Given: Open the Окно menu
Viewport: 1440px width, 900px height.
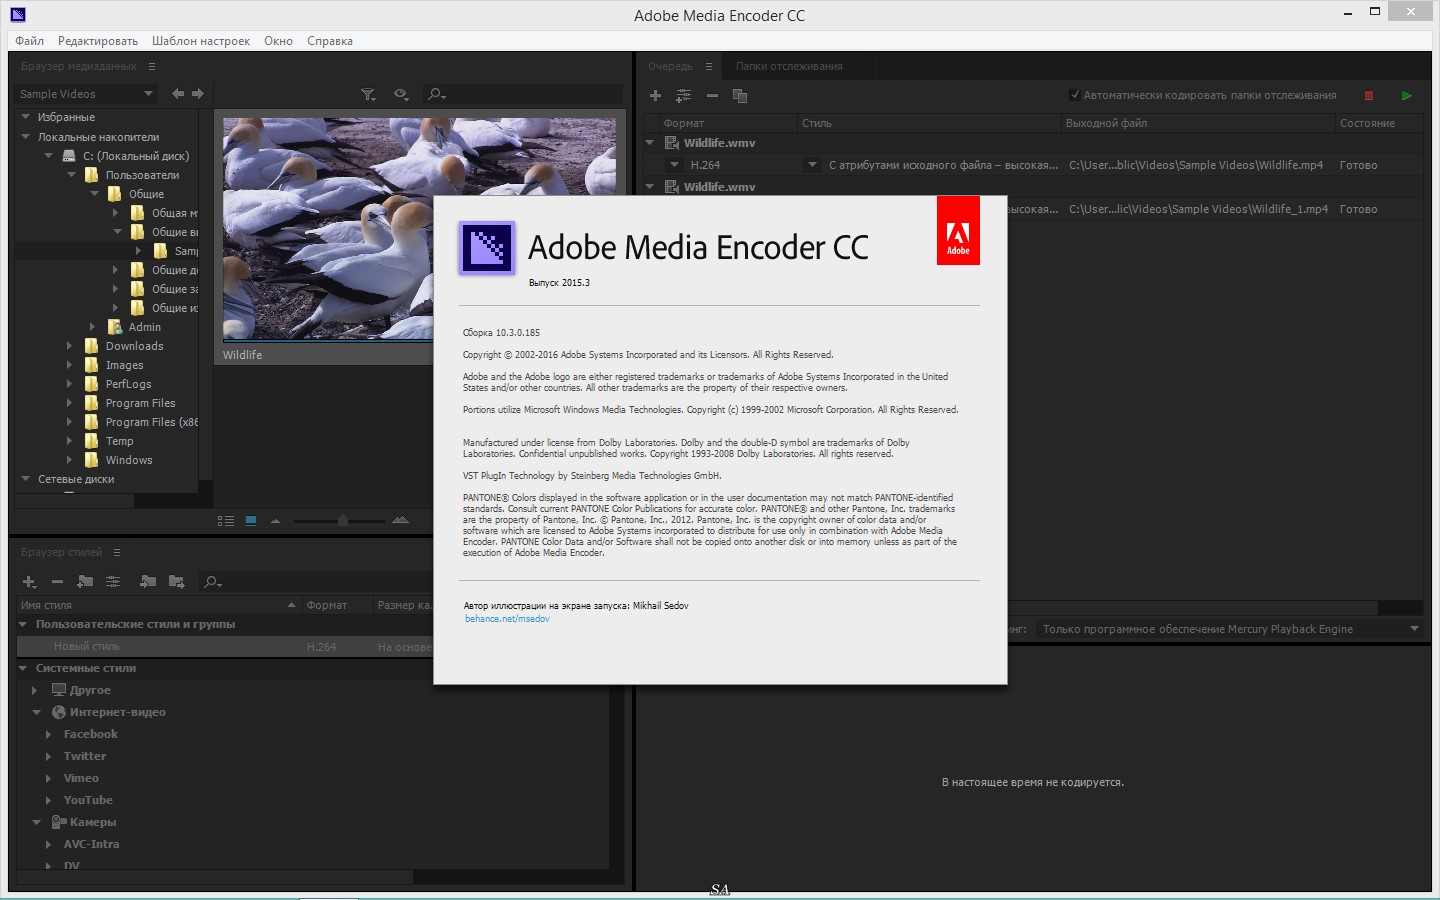Looking at the screenshot, I should [x=278, y=41].
